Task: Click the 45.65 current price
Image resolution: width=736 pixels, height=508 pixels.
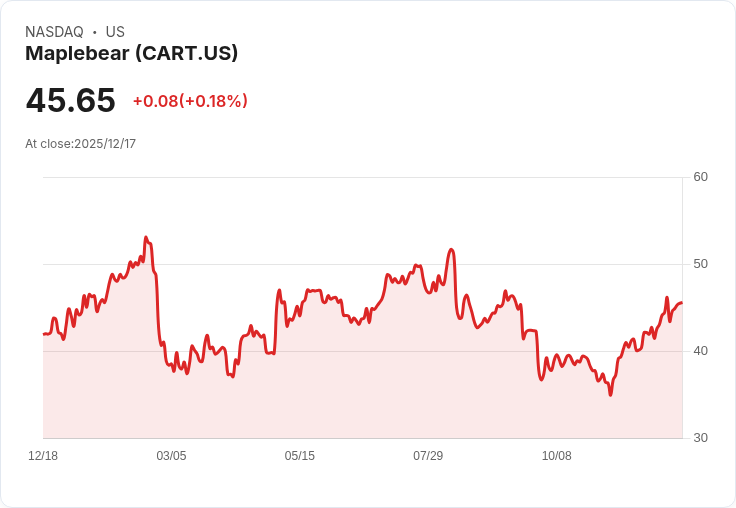Action: [70, 101]
